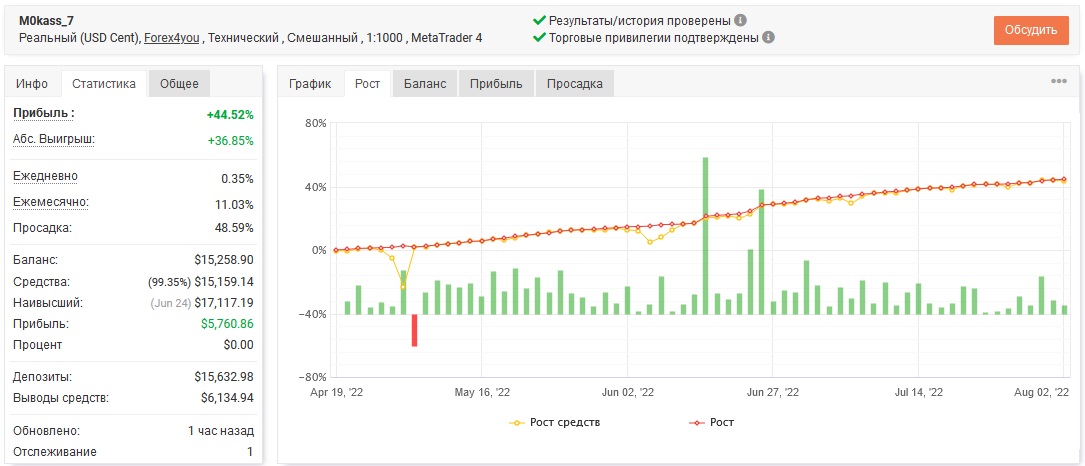Click info icon beside verified results text
Image resolution: width=1085 pixels, height=466 pixels.
(x=740, y=20)
